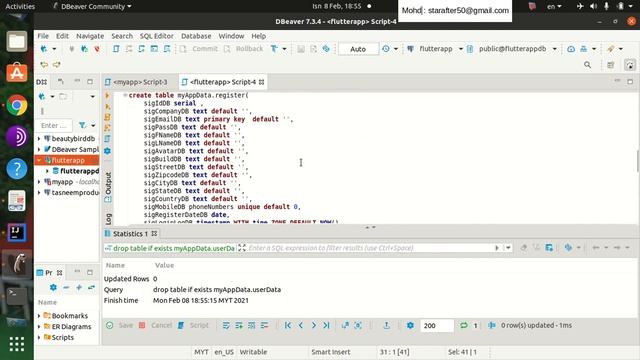
Task: Expand the ER Diagrams folder
Action: [39, 327]
